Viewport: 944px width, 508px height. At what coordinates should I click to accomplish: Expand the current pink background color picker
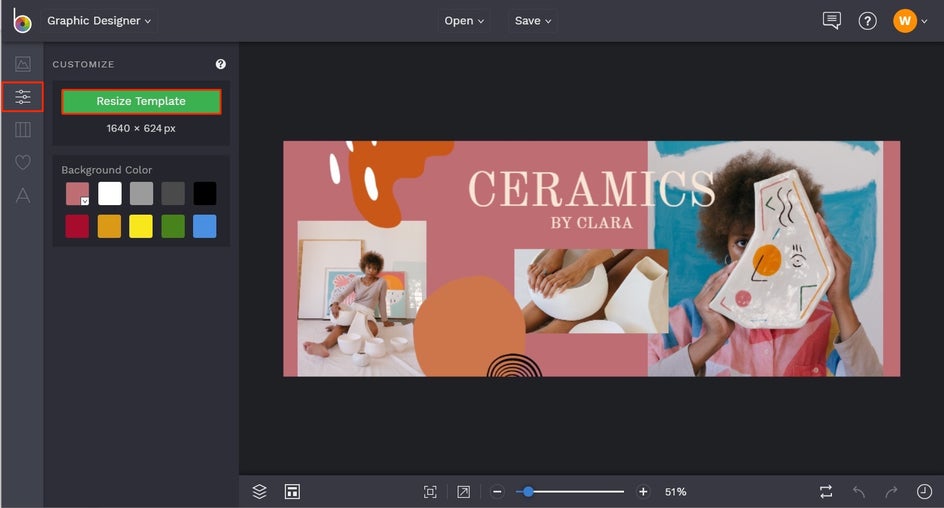(77, 194)
